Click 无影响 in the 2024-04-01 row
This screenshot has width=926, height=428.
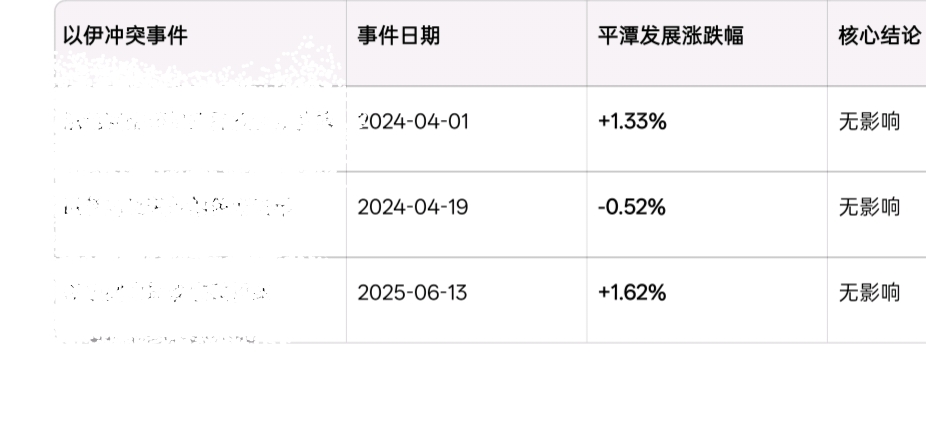pyautogui.click(x=868, y=122)
